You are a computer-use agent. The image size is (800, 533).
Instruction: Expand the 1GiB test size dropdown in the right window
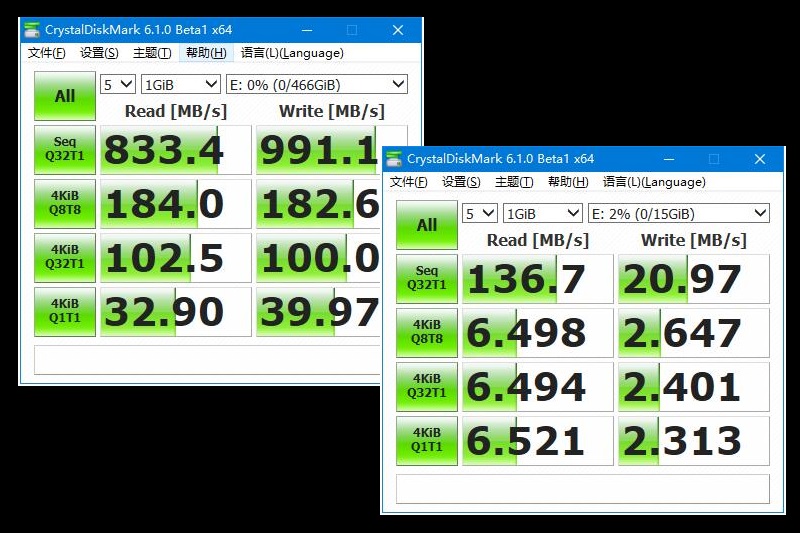(x=543, y=214)
